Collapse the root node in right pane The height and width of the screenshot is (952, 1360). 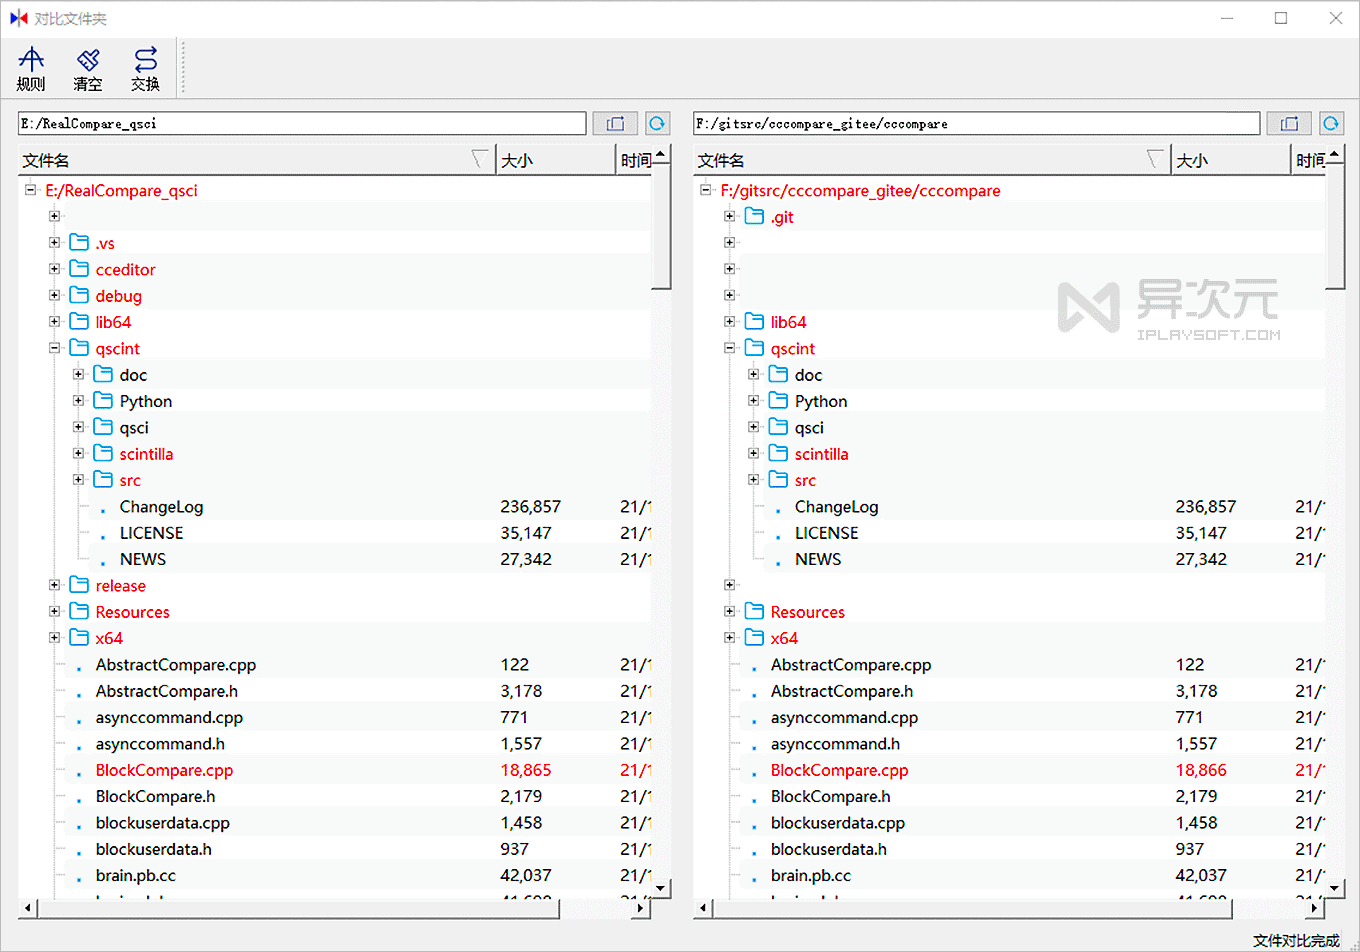point(706,190)
